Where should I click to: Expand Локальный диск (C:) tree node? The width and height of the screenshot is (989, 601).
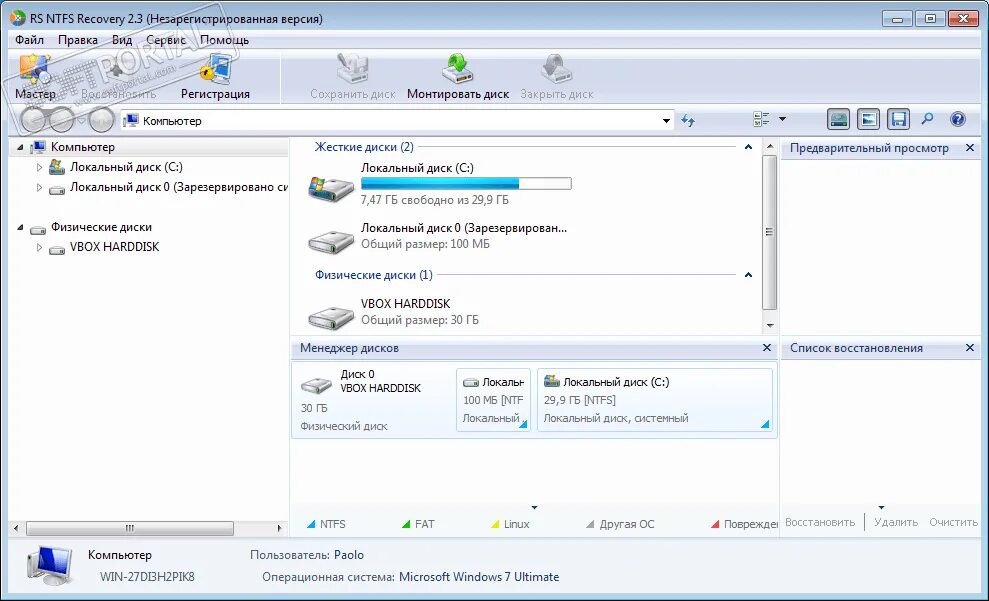pos(39,167)
